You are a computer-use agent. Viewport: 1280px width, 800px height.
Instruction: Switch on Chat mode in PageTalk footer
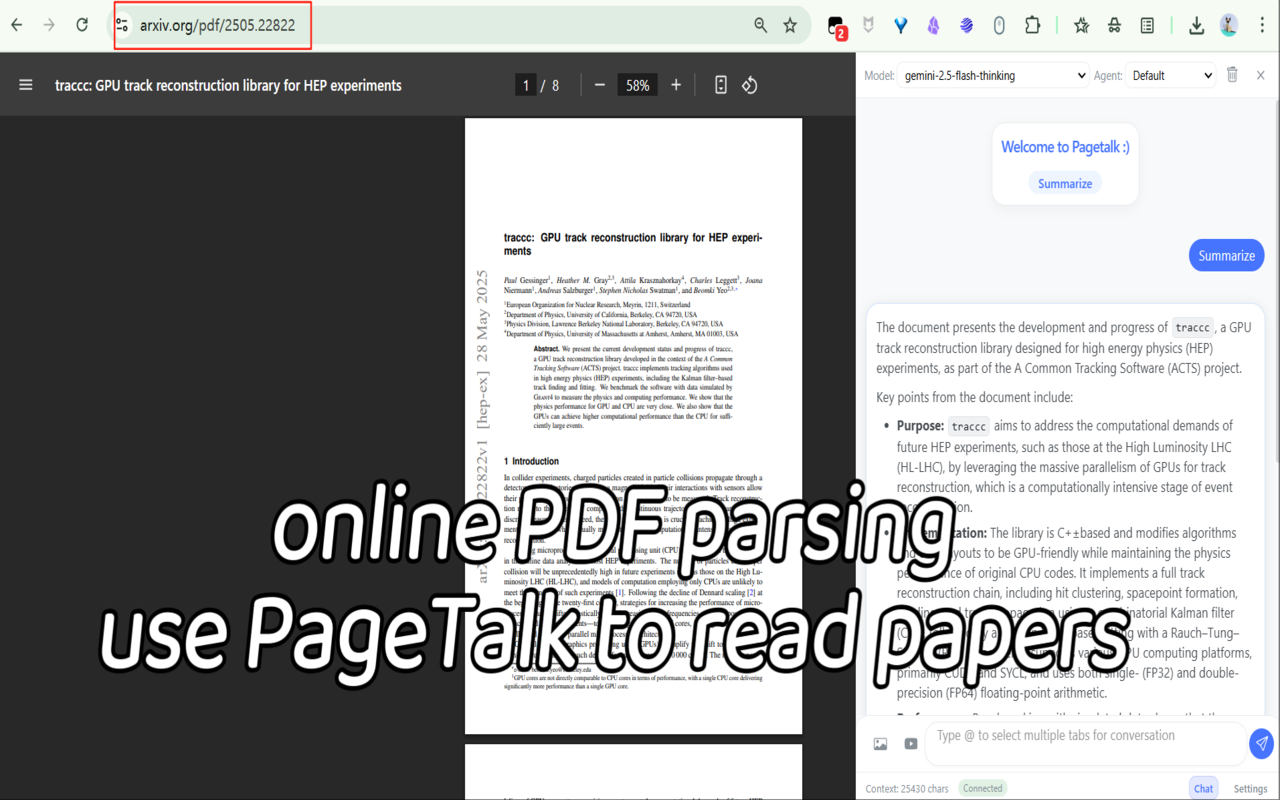(x=1203, y=787)
